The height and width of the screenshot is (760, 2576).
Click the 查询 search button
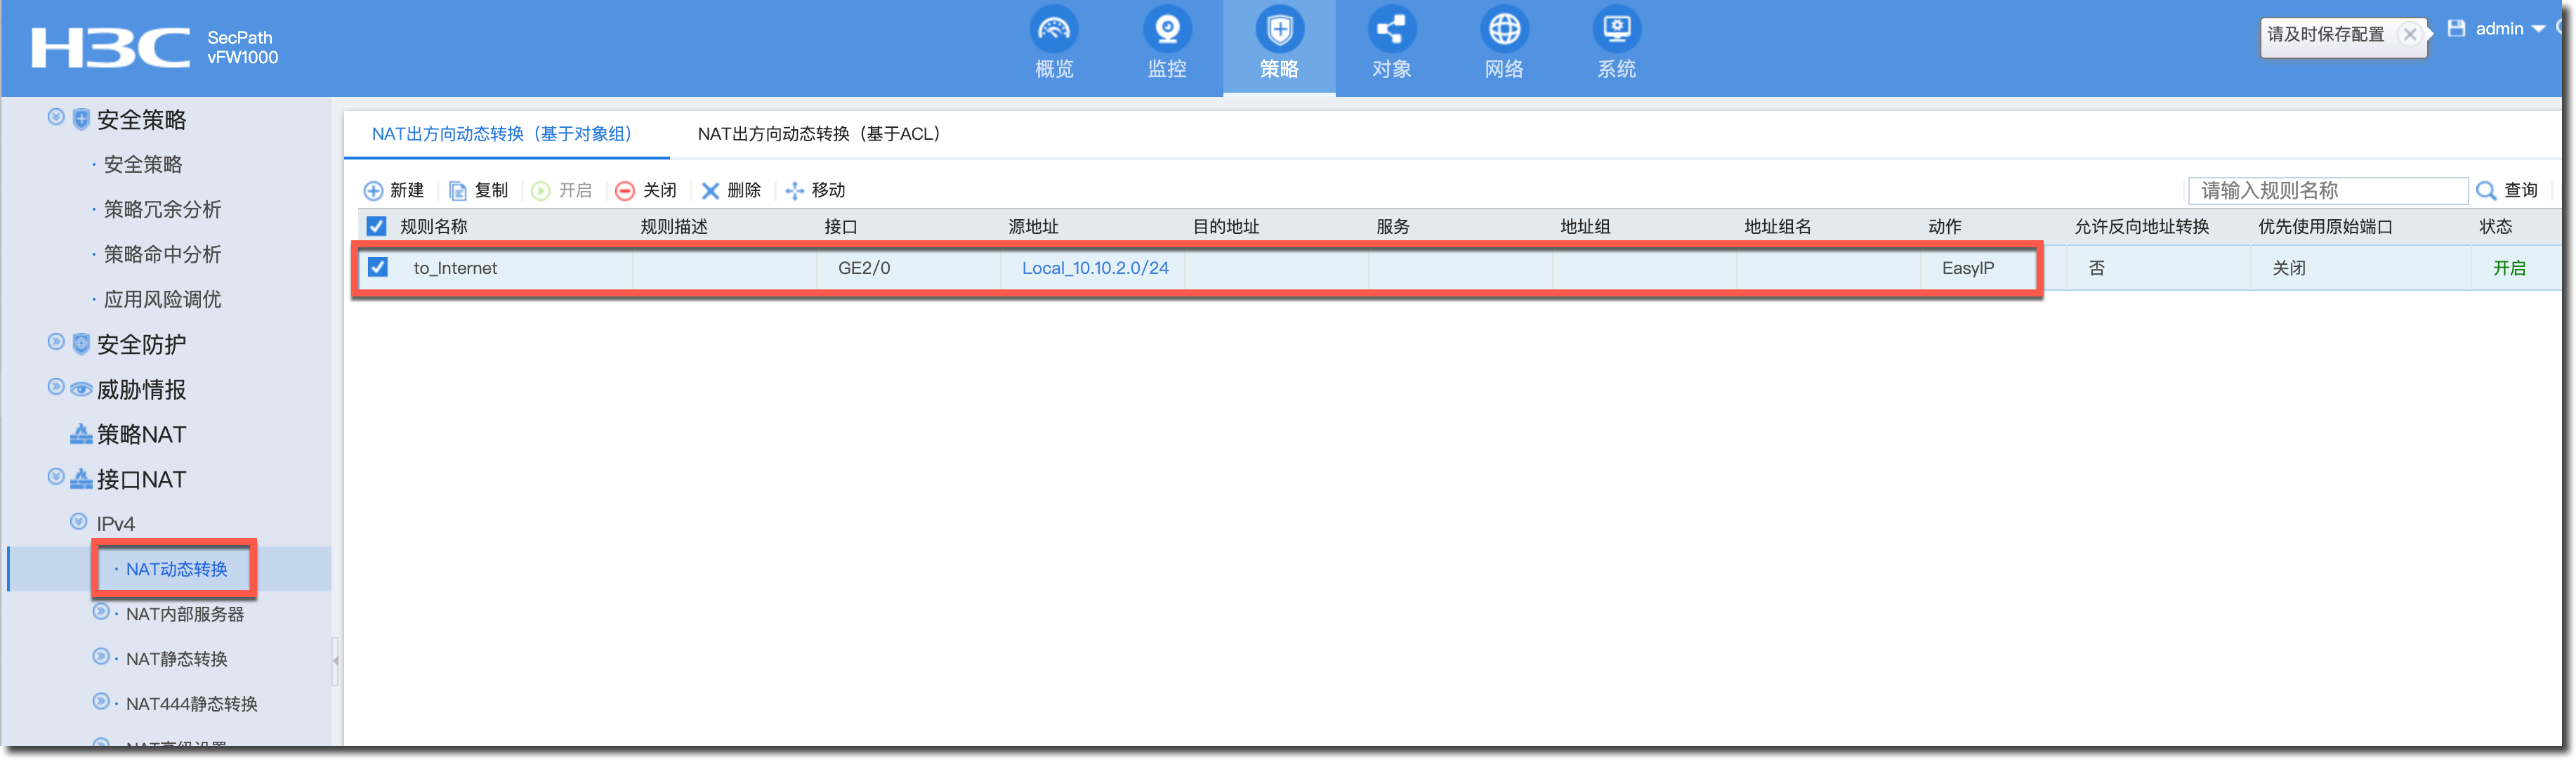pos(2507,190)
